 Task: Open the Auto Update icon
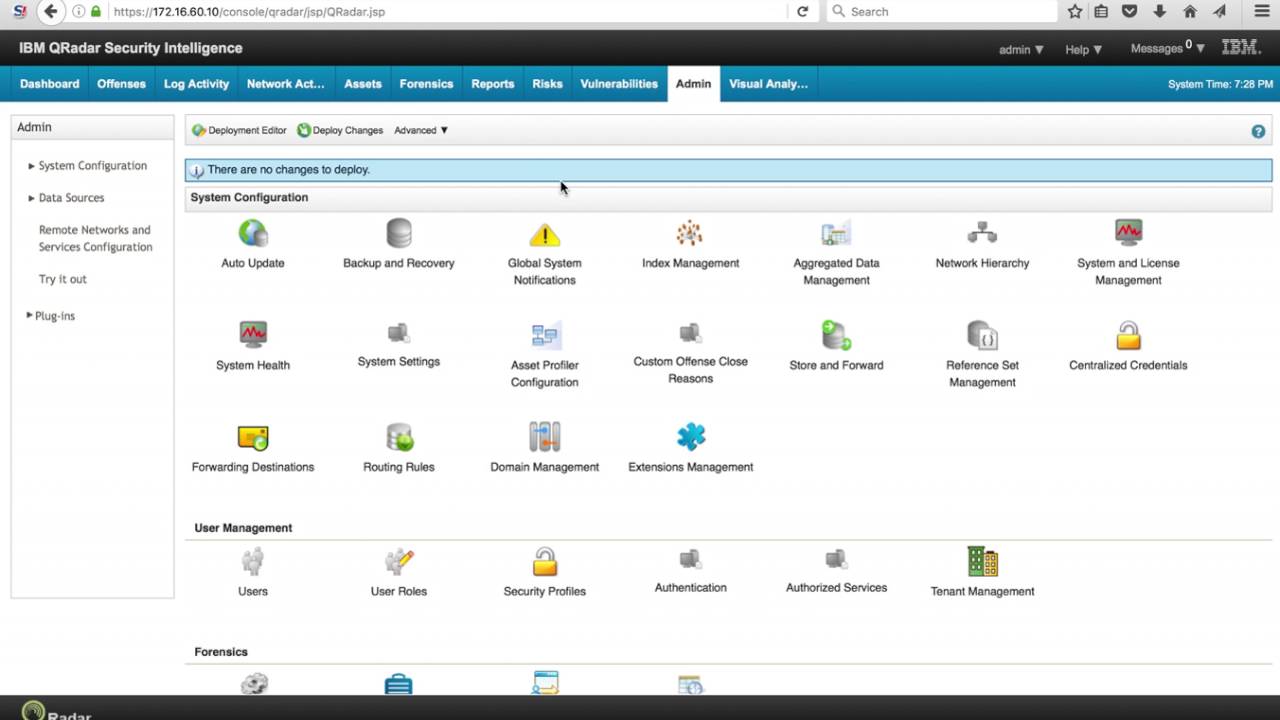[253, 245]
